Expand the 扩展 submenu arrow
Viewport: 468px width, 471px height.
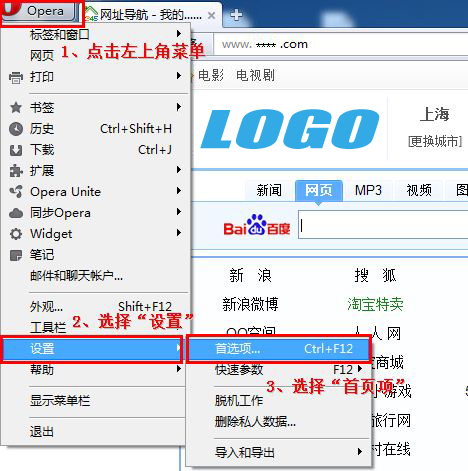pos(179,170)
